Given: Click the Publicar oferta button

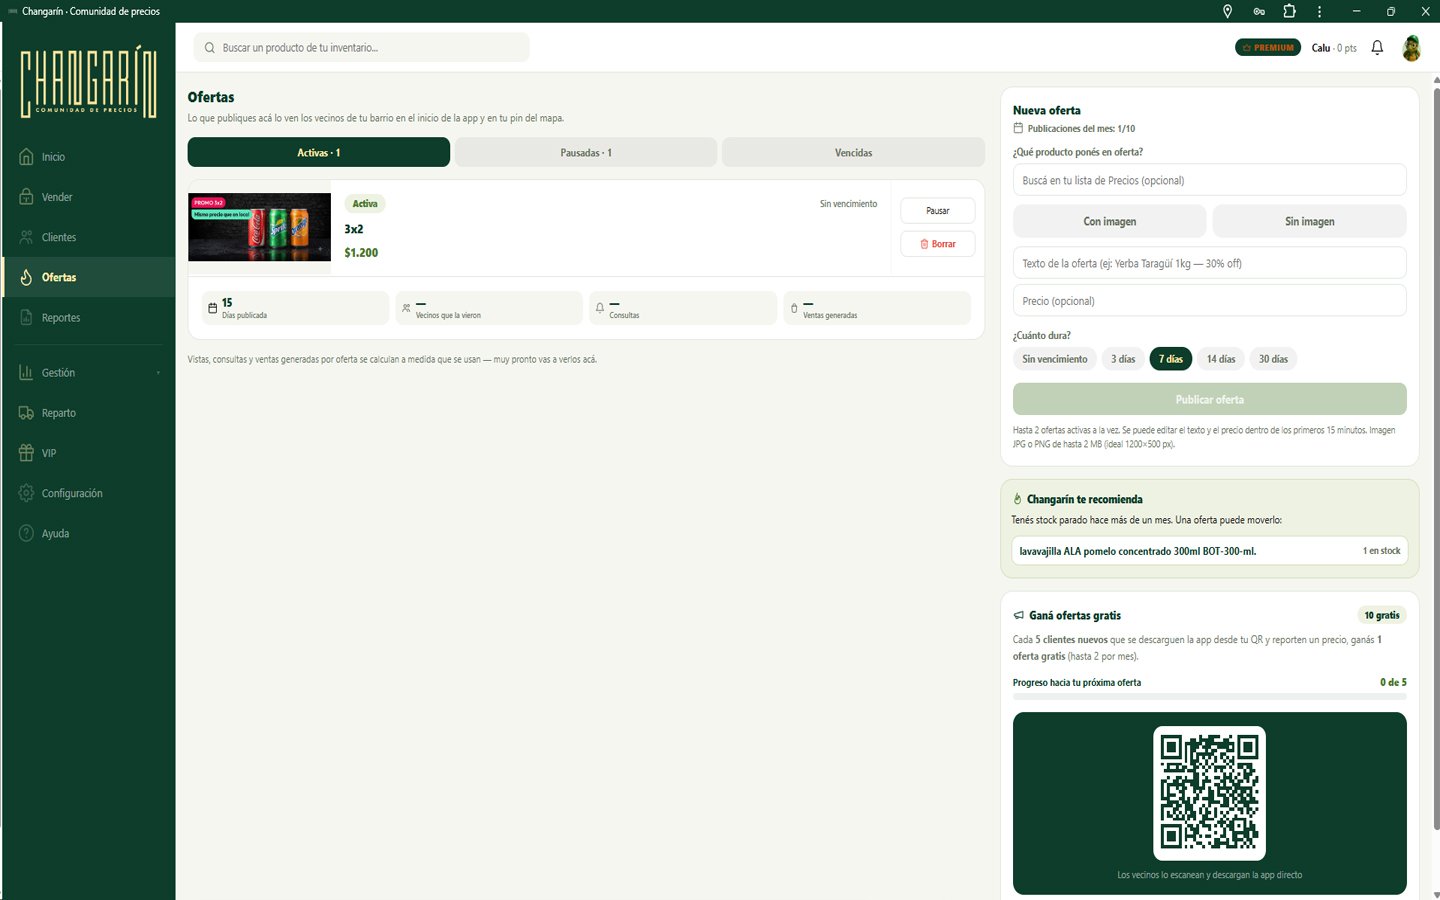Looking at the screenshot, I should click(1210, 399).
